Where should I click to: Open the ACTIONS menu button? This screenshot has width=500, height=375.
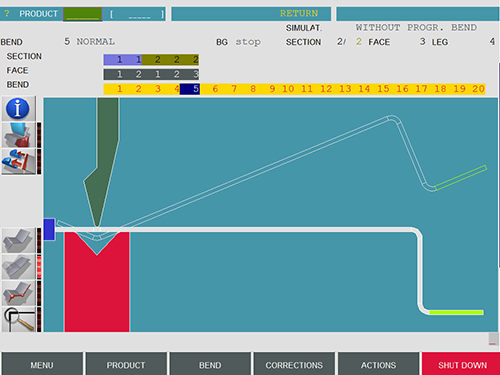378,365
